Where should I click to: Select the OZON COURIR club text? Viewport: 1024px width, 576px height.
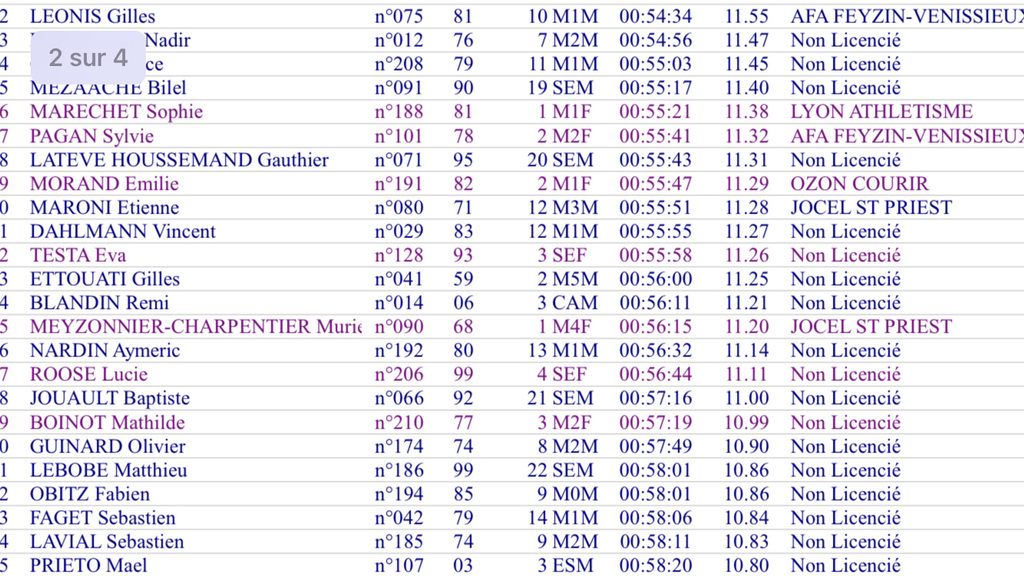click(859, 184)
